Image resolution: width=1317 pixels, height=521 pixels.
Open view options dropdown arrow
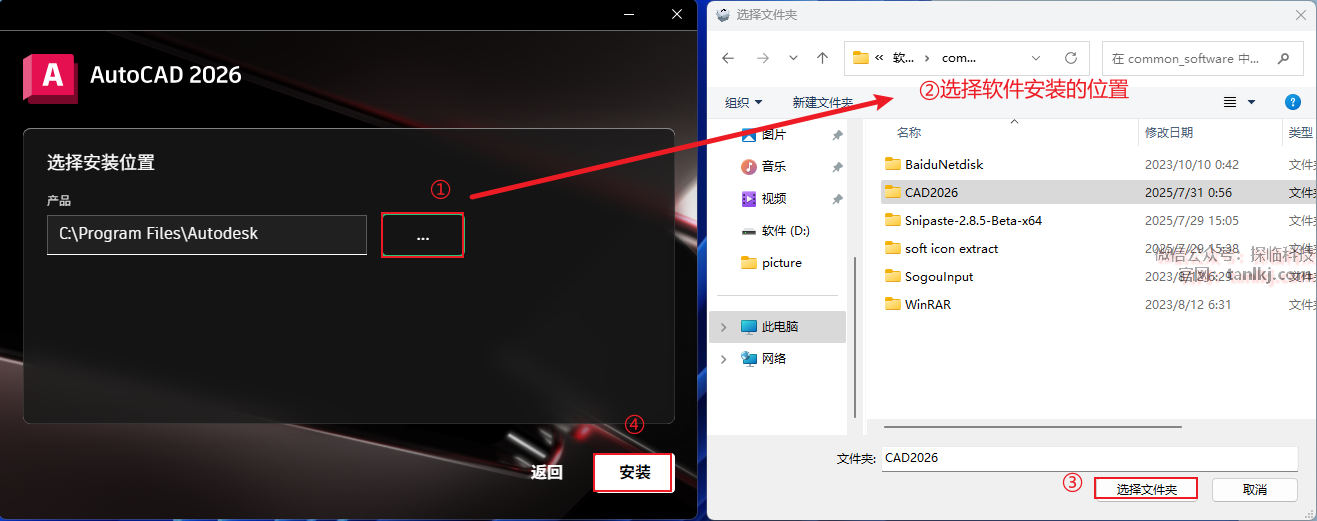(1251, 102)
